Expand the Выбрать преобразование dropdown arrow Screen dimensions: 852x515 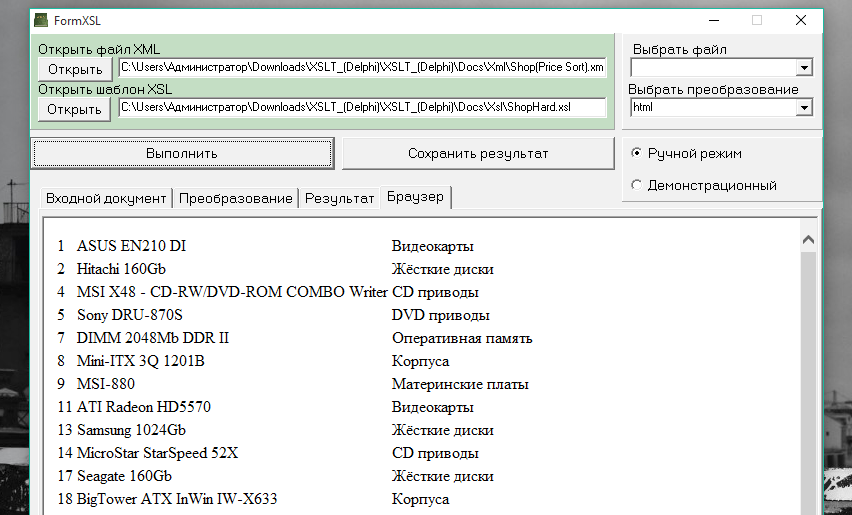tap(804, 108)
